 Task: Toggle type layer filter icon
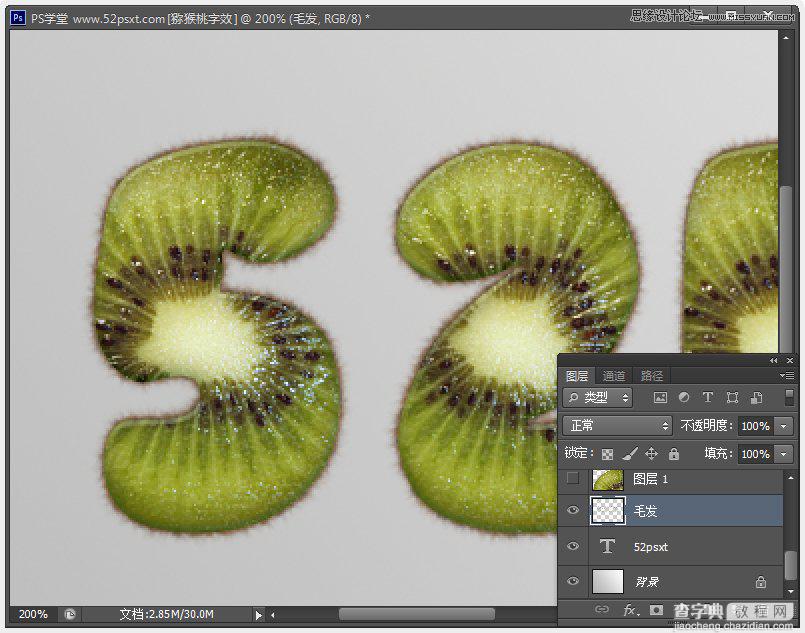coord(707,397)
